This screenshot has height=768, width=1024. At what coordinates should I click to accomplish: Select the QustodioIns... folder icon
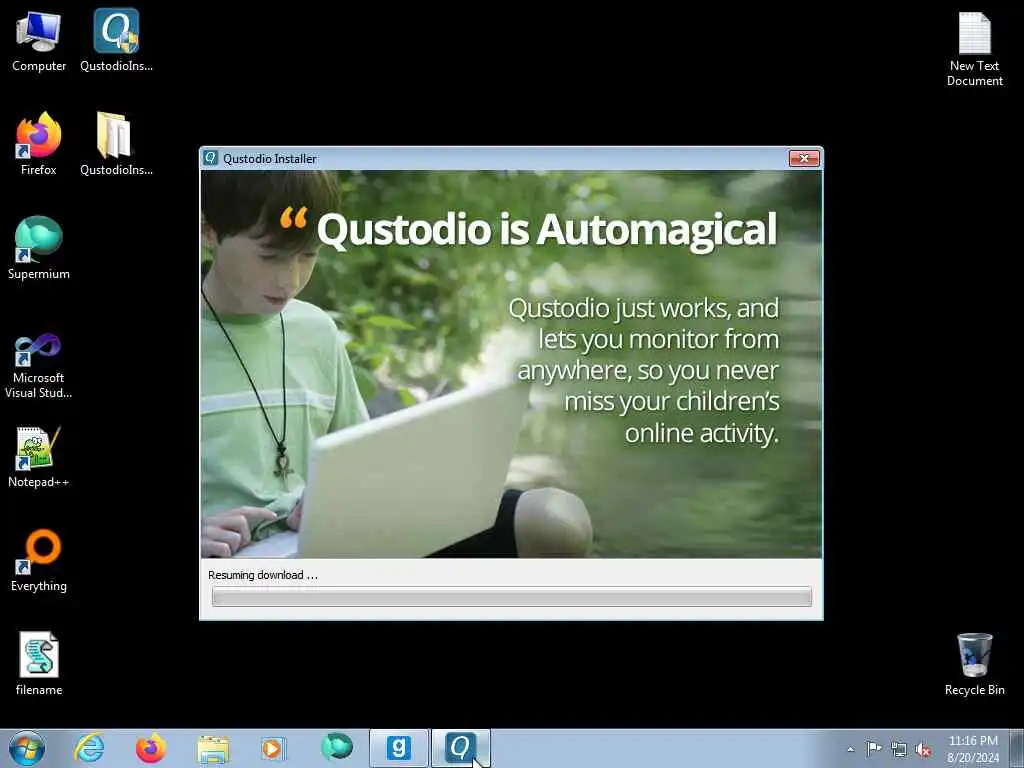click(116, 144)
